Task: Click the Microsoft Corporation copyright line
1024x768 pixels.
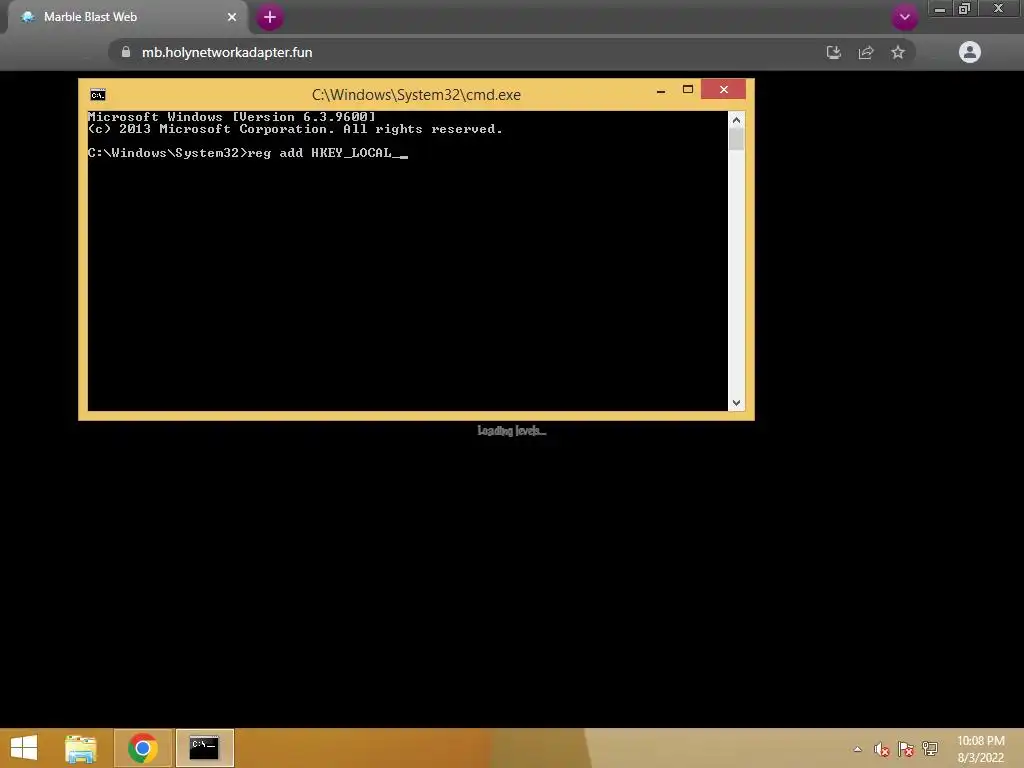Action: (x=295, y=129)
